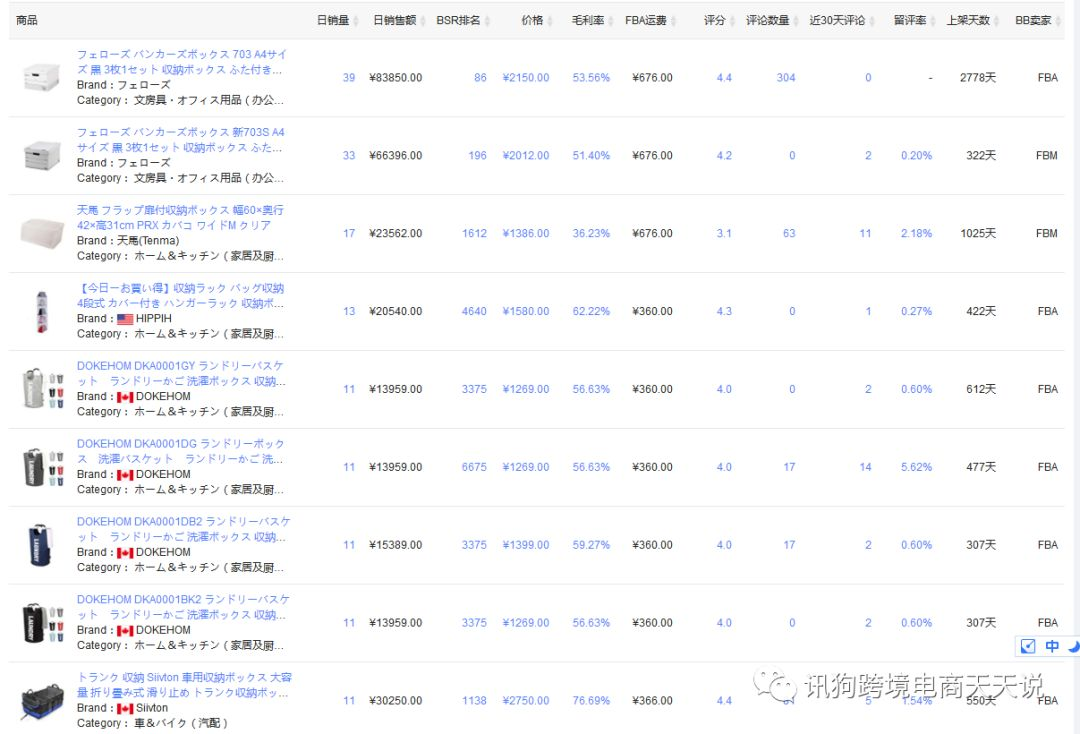Click the price link ¥2750.00
The image size is (1080, 734).
526,700
